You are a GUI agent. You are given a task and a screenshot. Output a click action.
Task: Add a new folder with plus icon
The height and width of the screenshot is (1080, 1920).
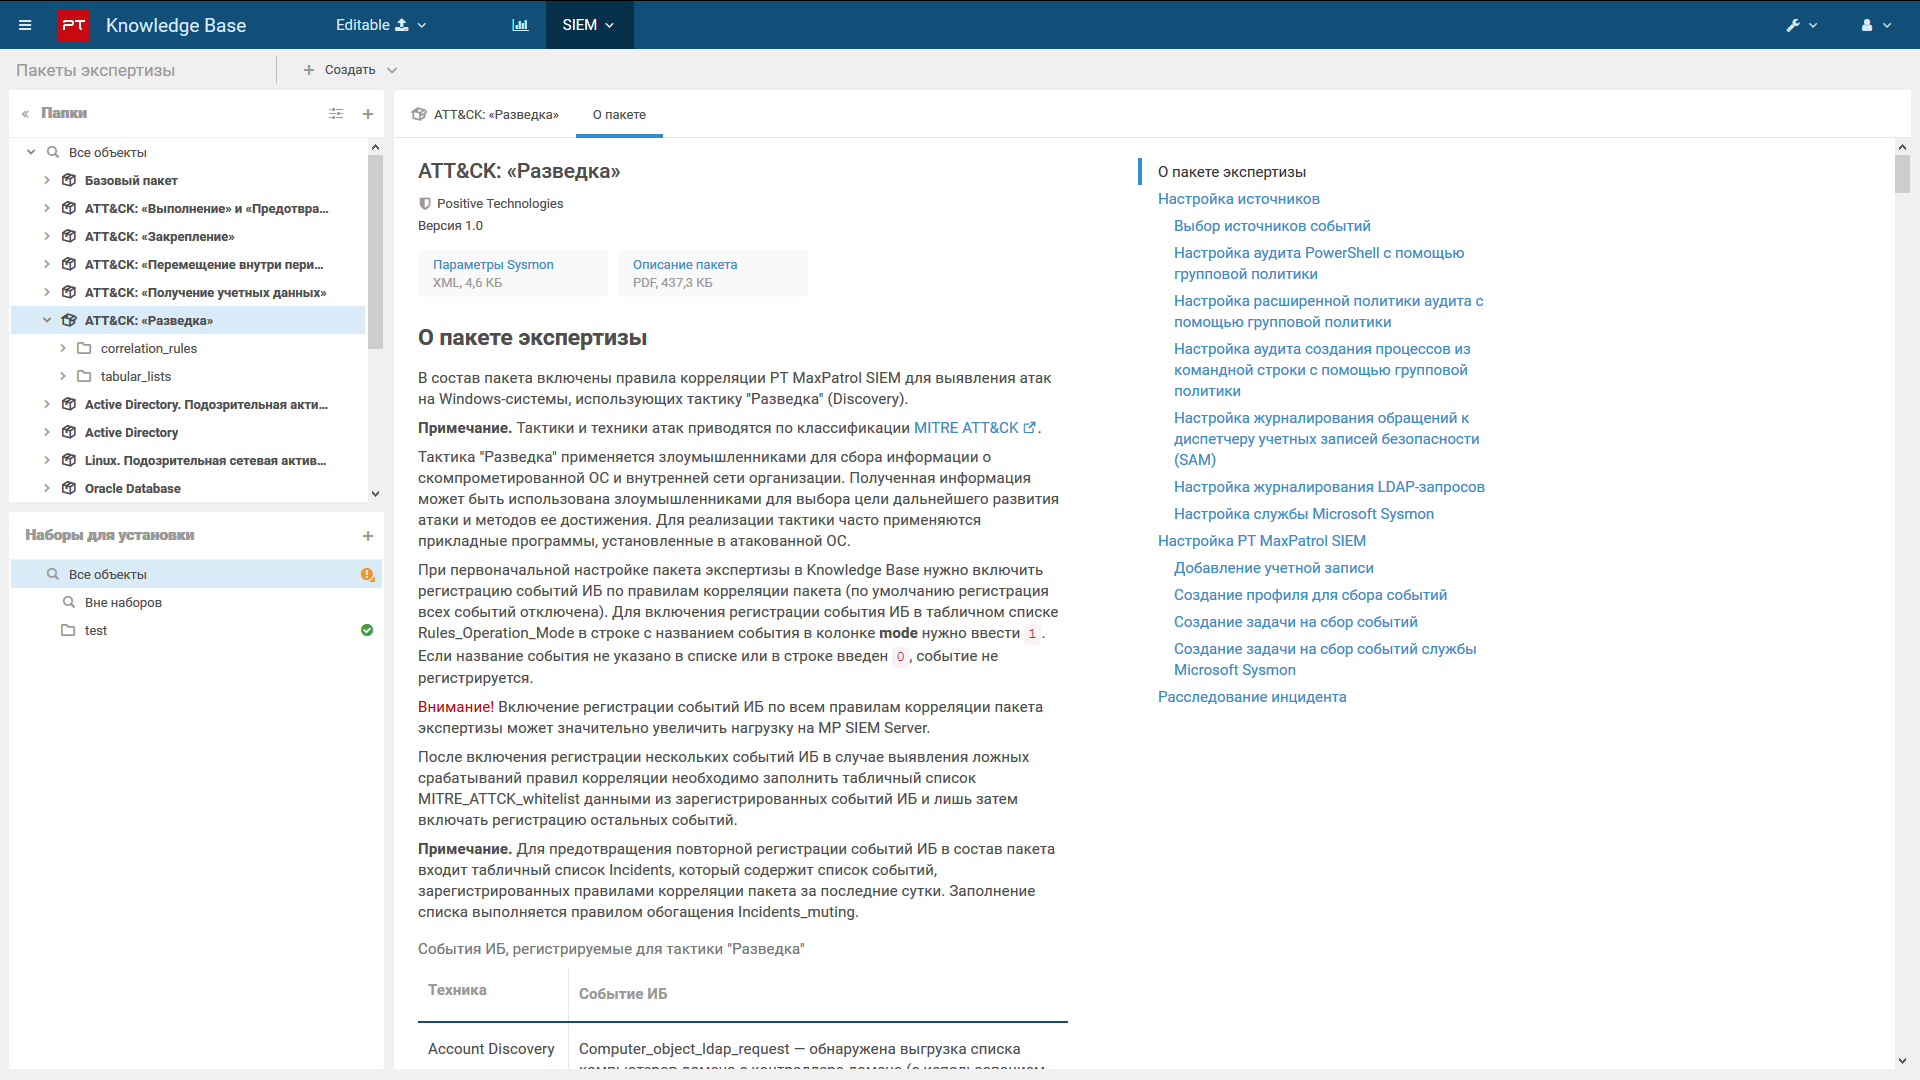[x=368, y=114]
